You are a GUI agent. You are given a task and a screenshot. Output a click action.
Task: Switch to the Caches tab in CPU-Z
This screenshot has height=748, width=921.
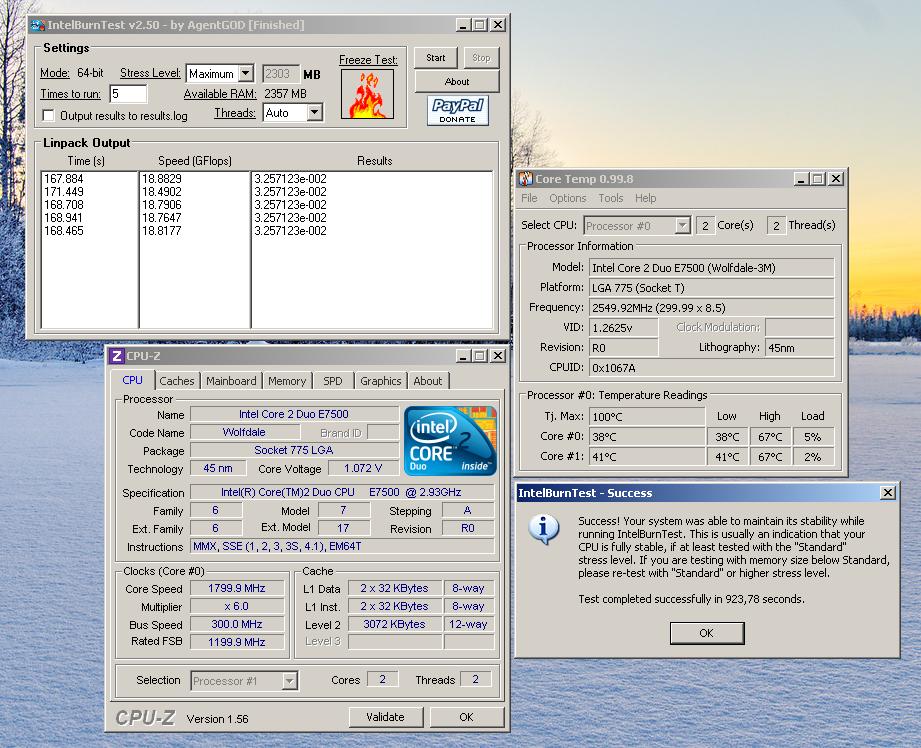[177, 381]
